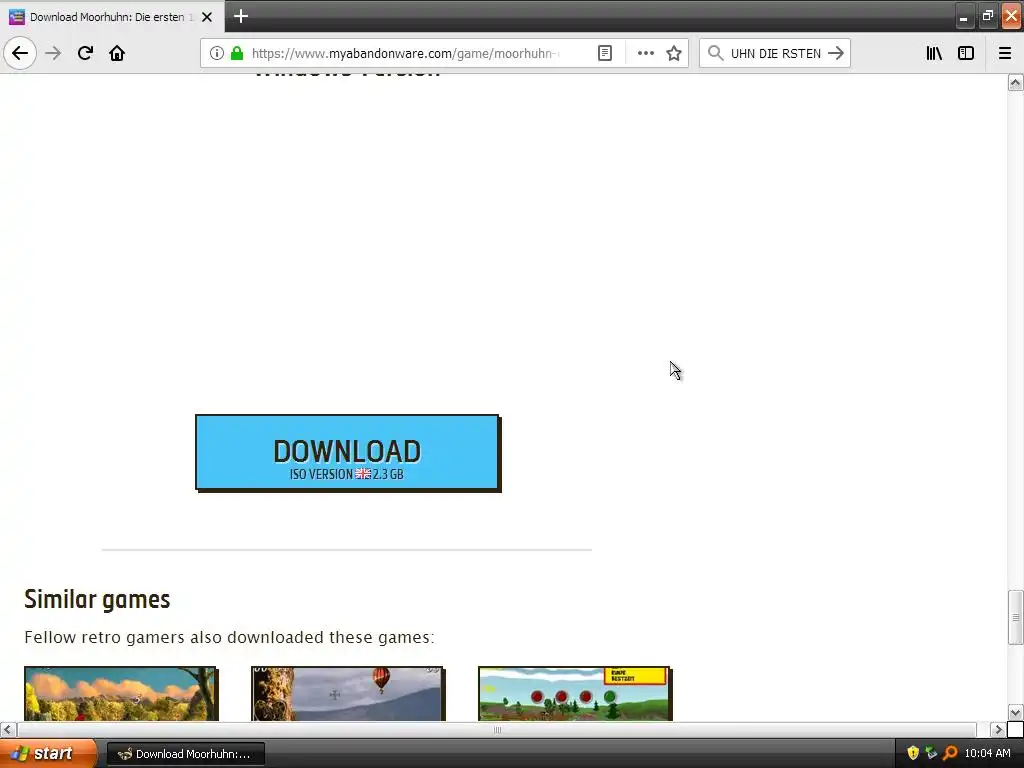The image size is (1024, 768).
Task: Open the browser home page
Action: click(117, 53)
